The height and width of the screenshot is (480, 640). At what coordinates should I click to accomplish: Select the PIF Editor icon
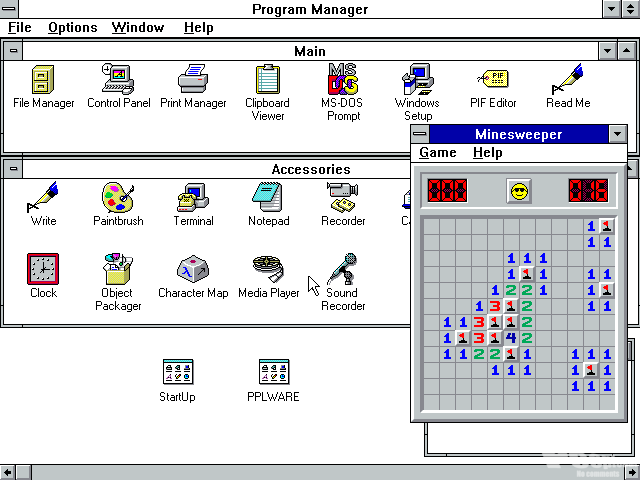click(x=493, y=79)
